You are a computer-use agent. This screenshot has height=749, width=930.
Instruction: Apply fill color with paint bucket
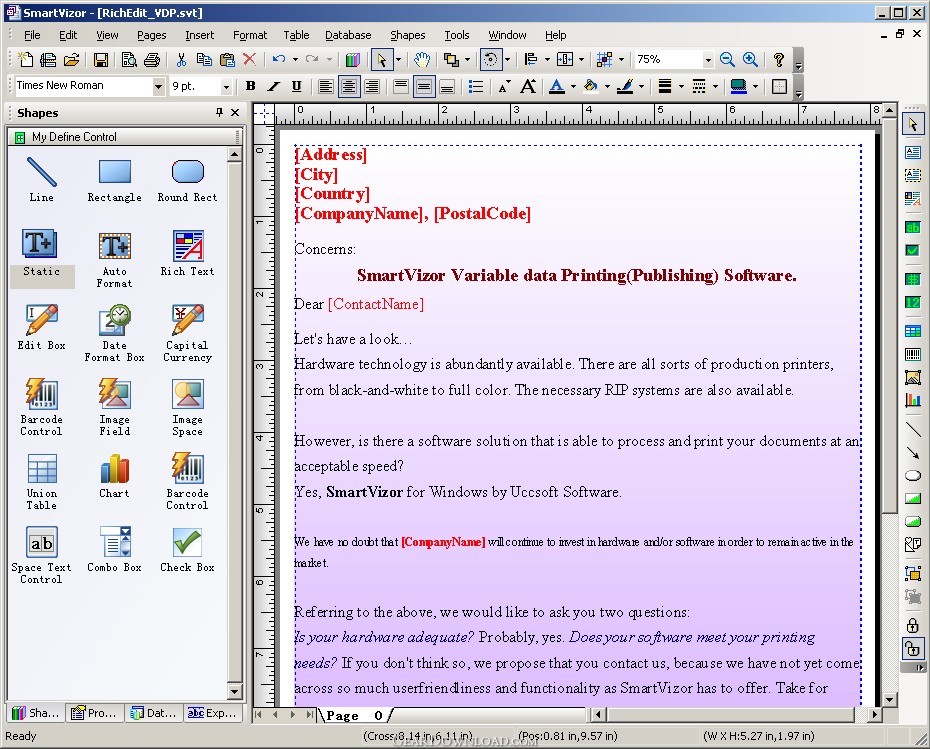tap(591, 86)
